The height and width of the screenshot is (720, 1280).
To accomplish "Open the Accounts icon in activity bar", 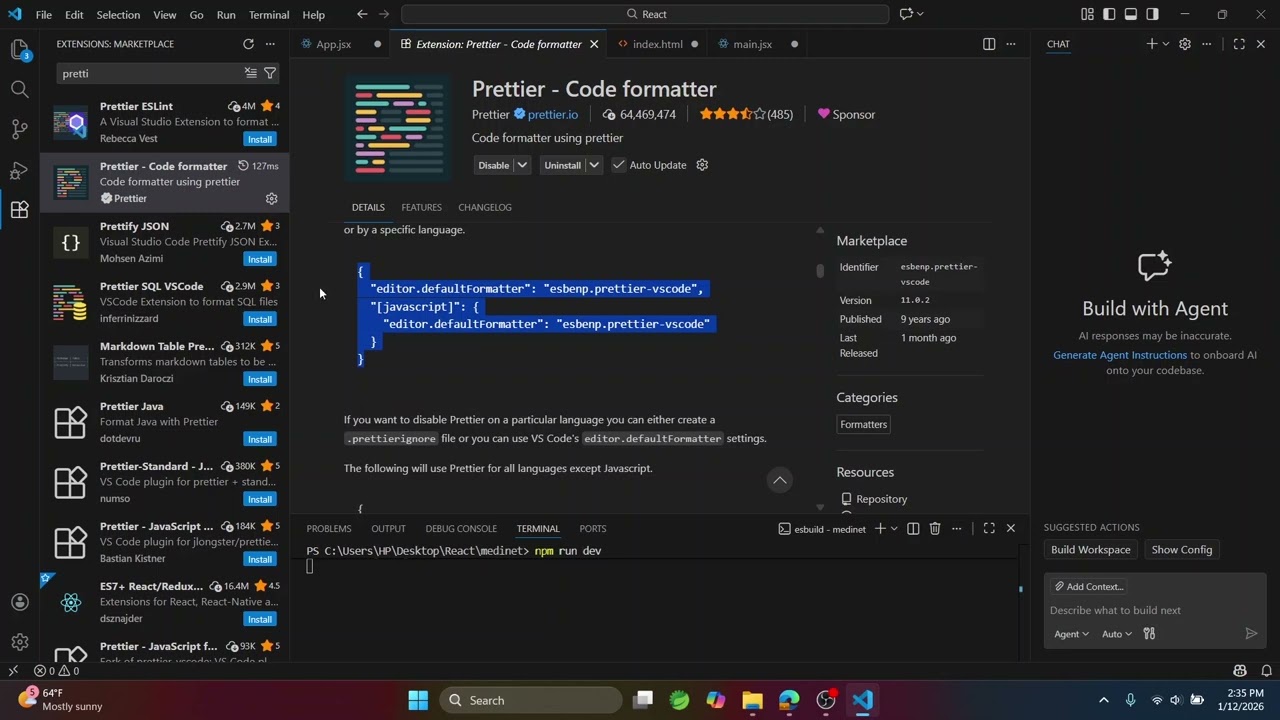I will click(19, 602).
